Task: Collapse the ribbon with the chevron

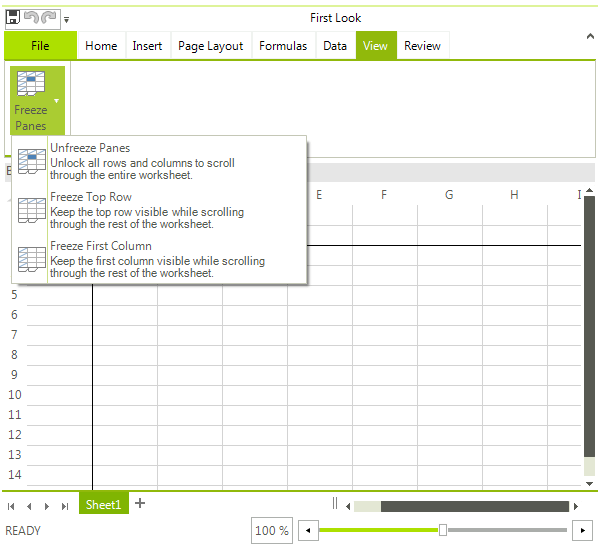Action: click(590, 36)
